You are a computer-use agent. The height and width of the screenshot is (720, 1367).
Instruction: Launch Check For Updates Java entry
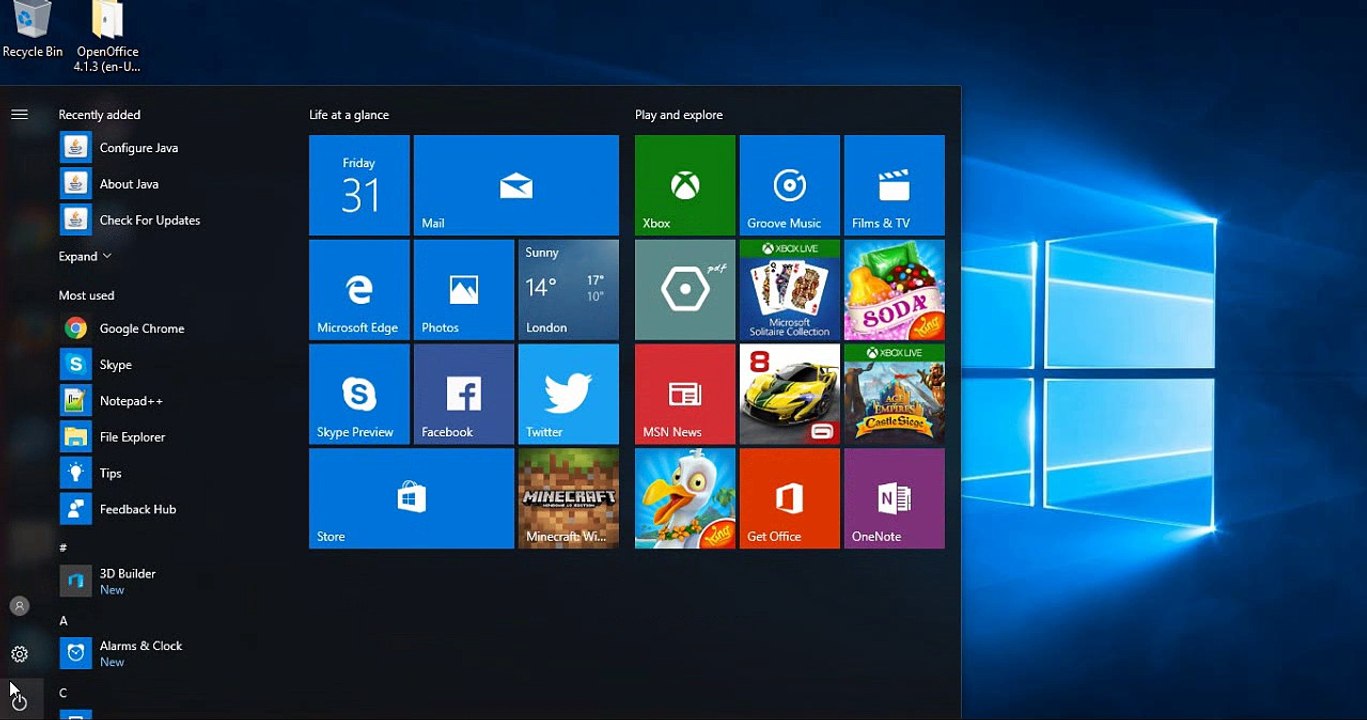(149, 220)
